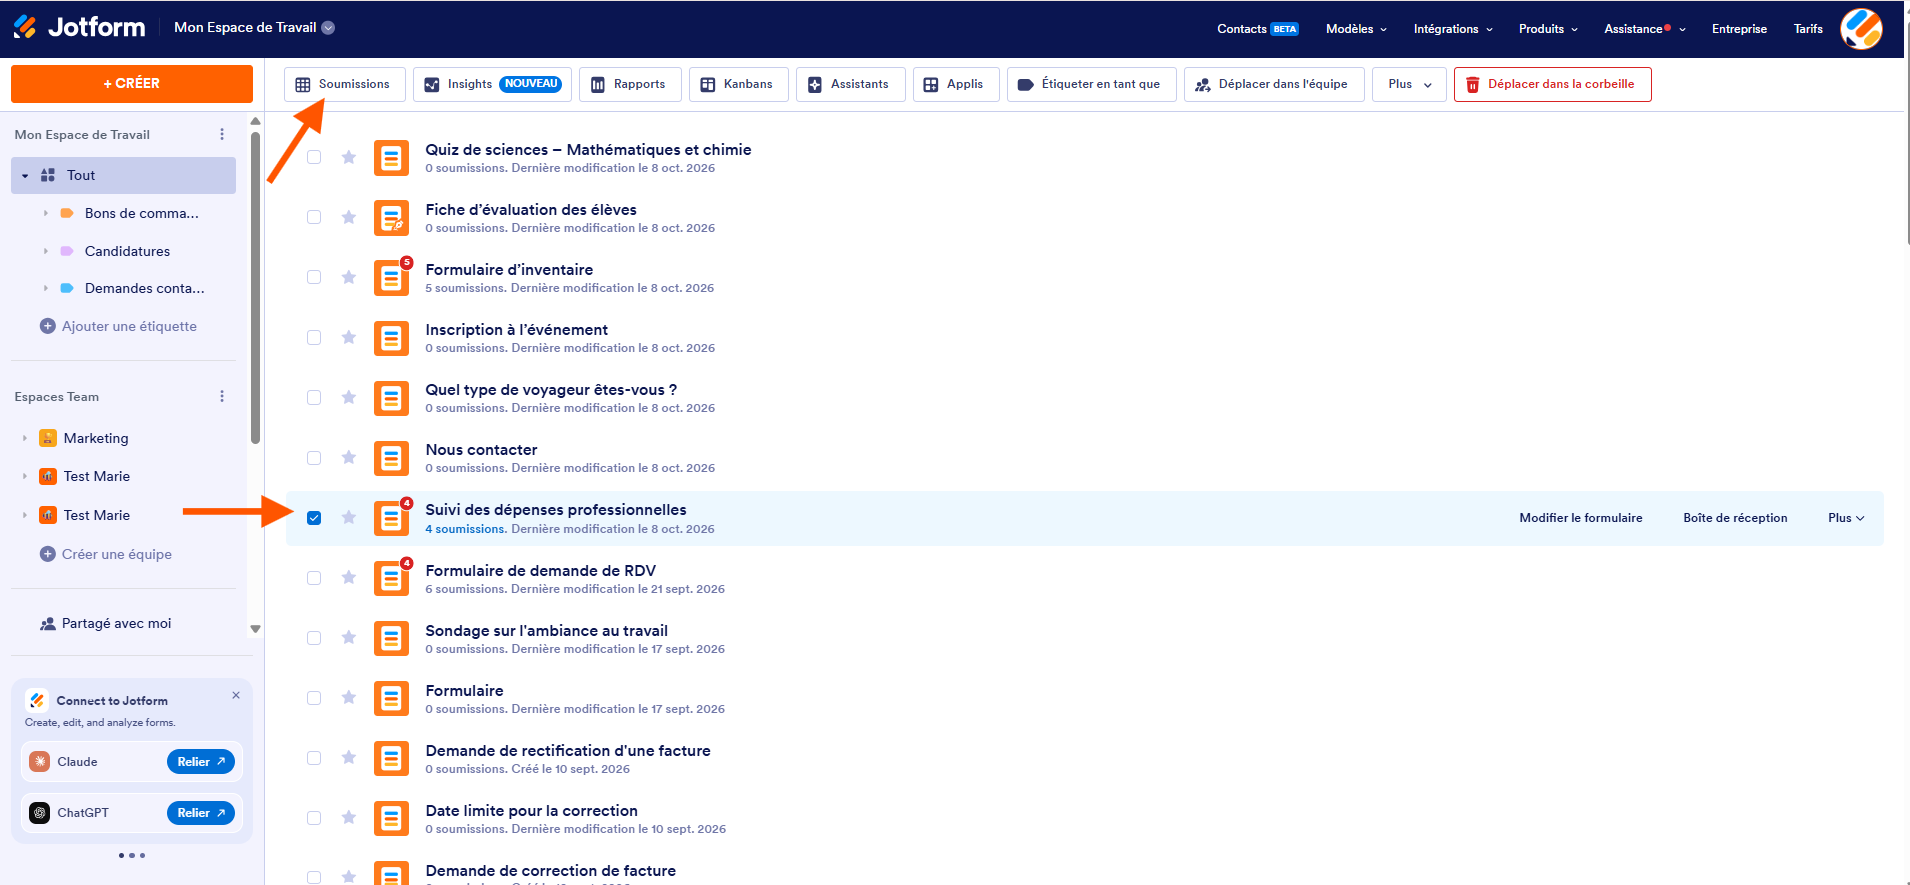Open the toolbar Plus dropdown
Screen dimensions: 1910x885
1409,84
